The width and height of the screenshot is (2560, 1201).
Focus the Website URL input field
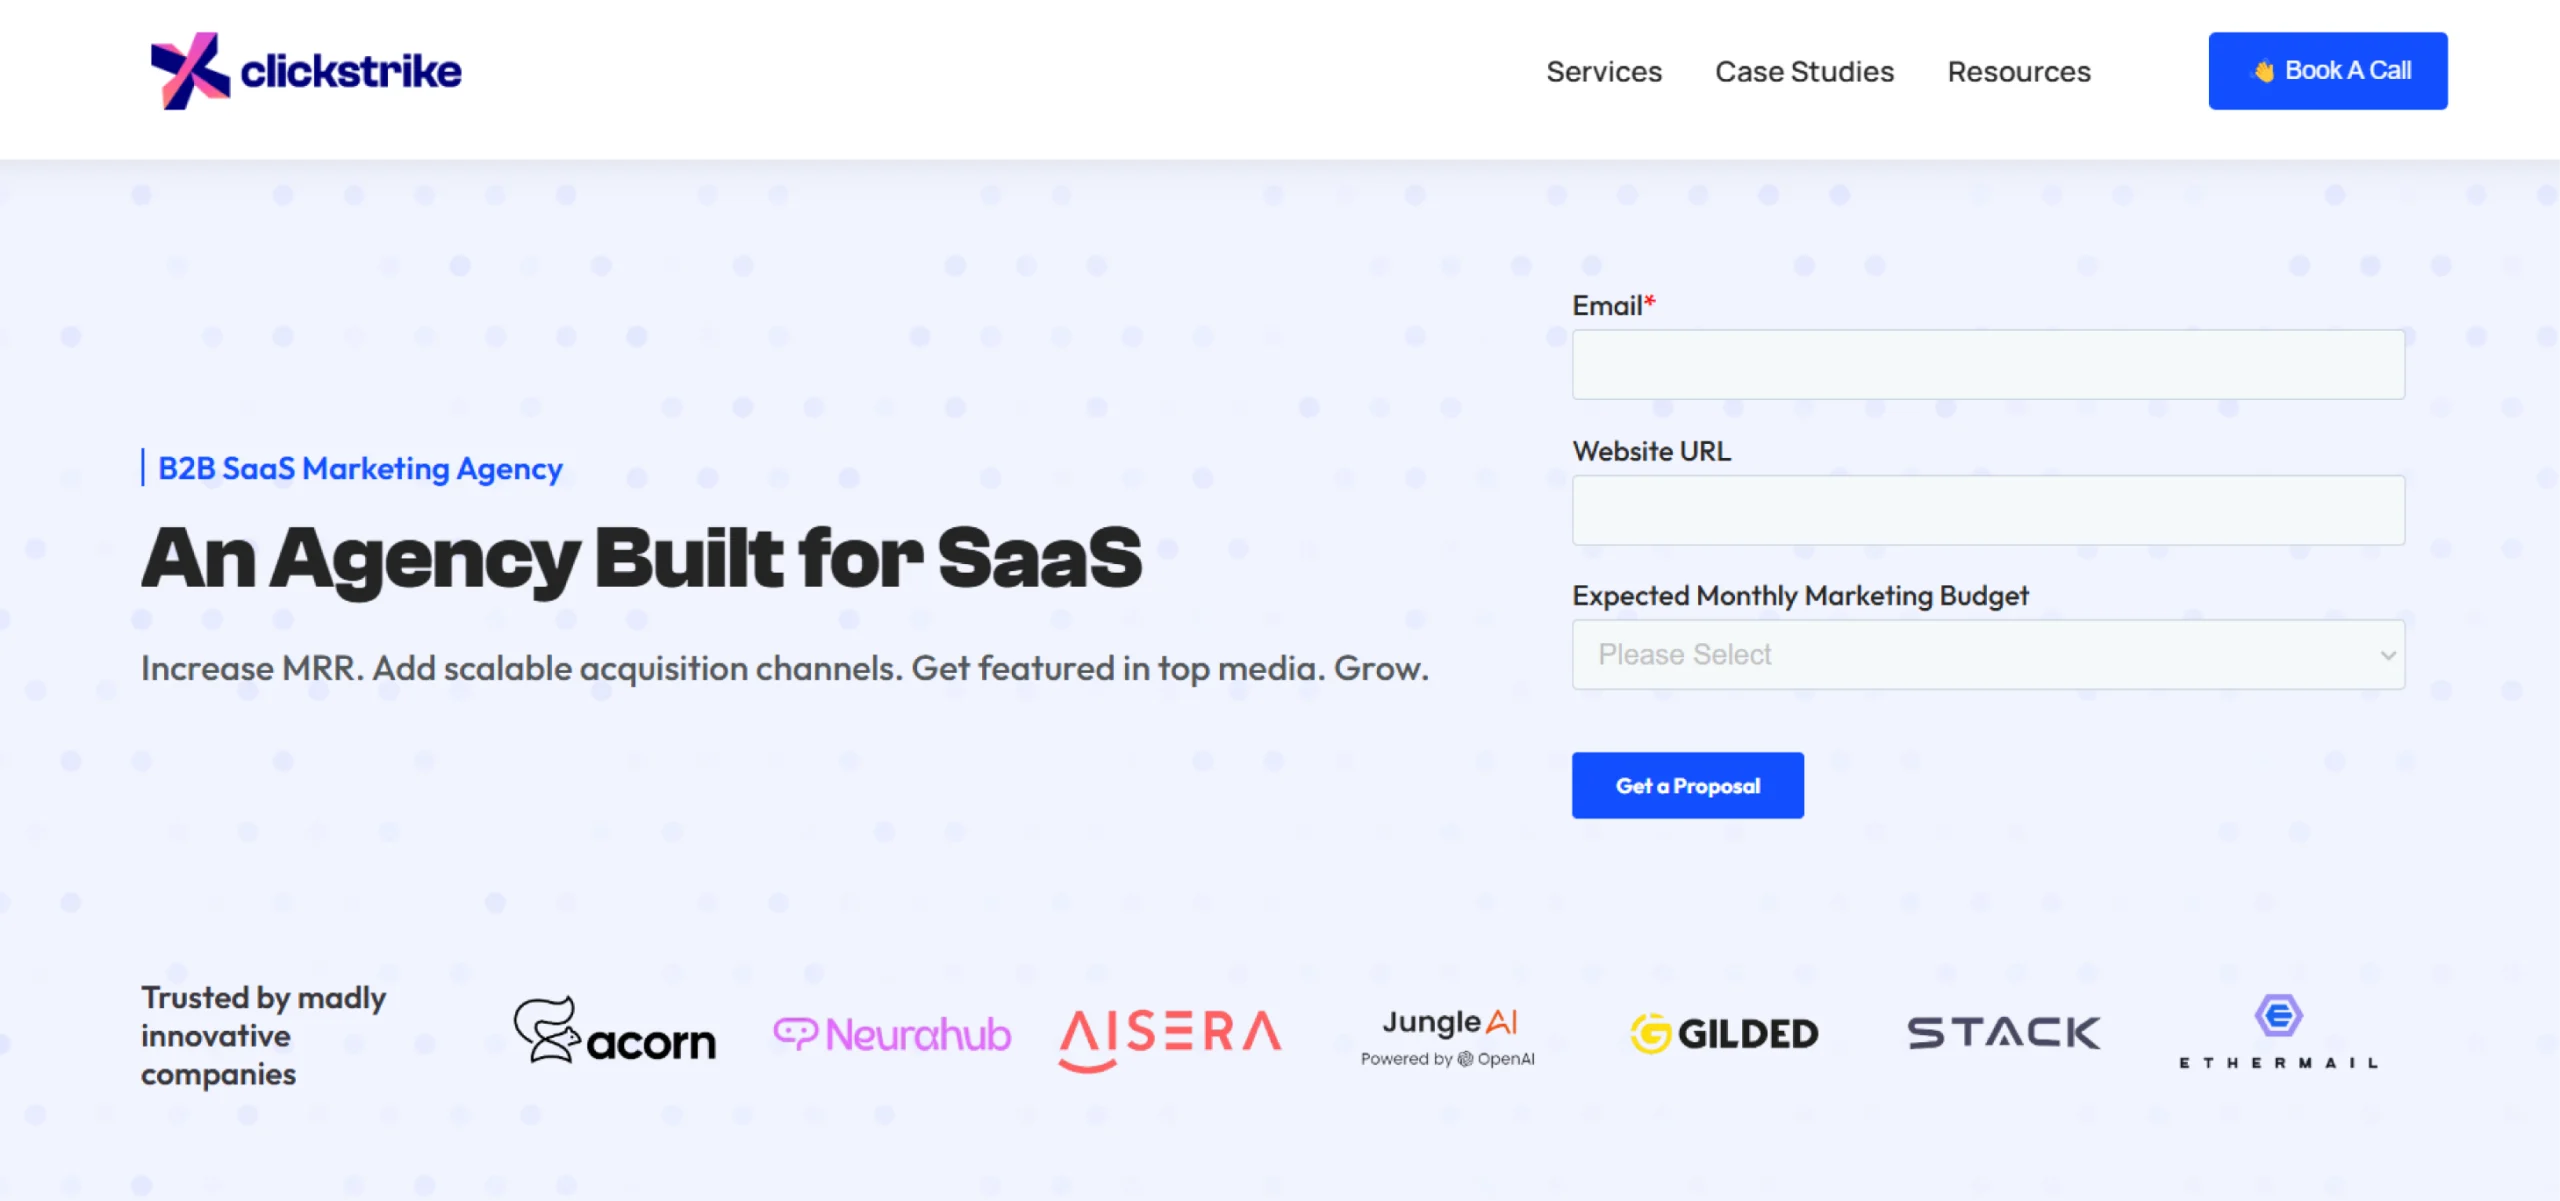(x=1988, y=510)
